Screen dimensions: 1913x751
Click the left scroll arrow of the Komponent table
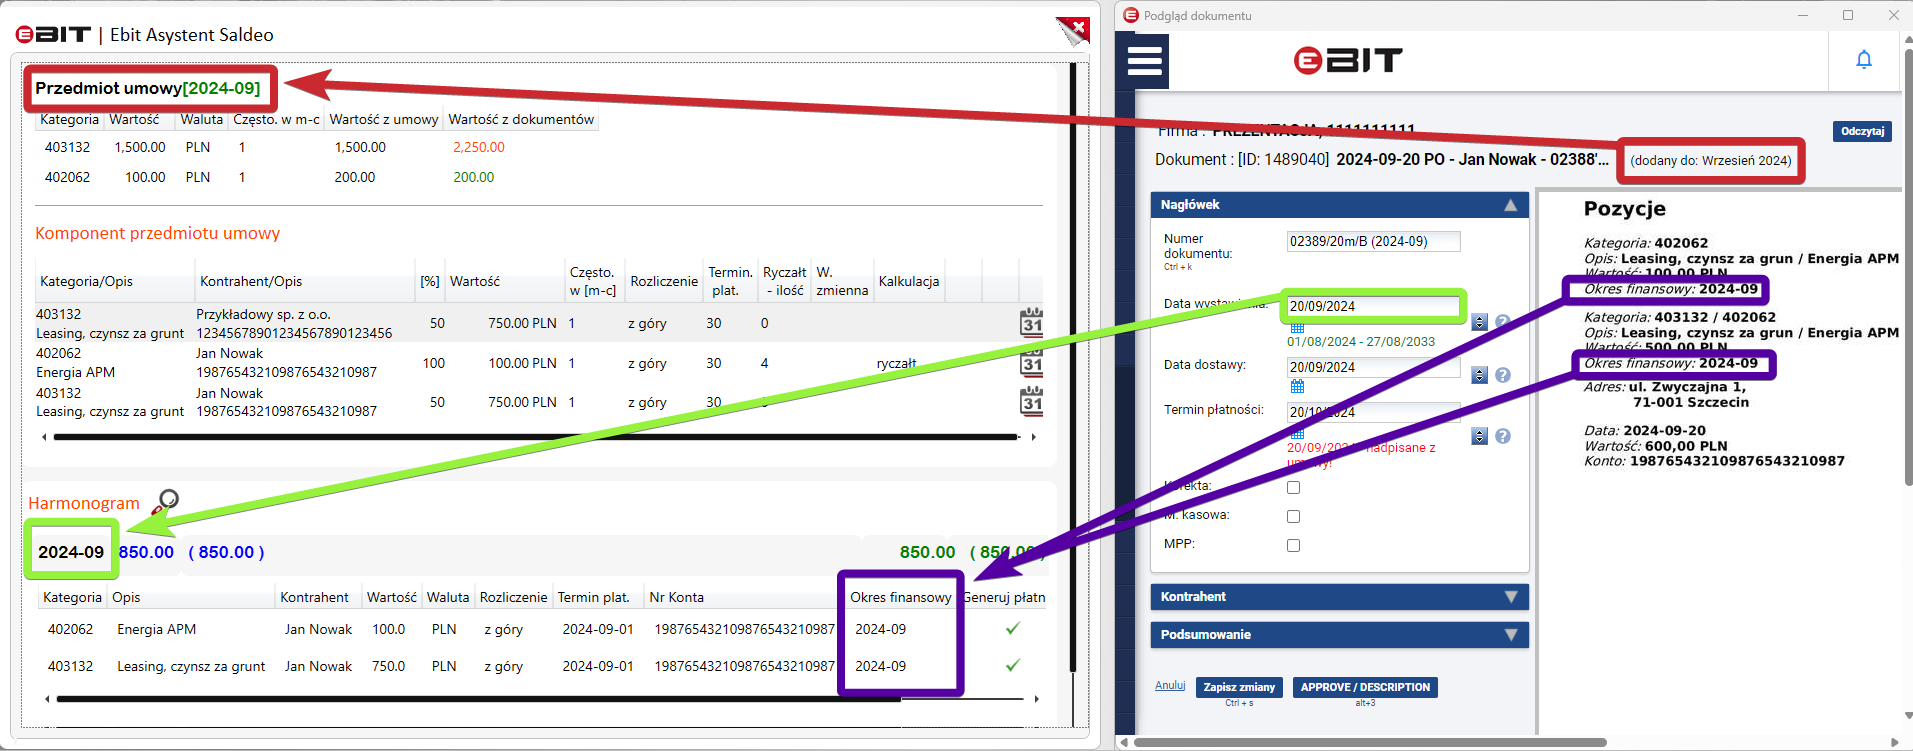click(x=44, y=437)
